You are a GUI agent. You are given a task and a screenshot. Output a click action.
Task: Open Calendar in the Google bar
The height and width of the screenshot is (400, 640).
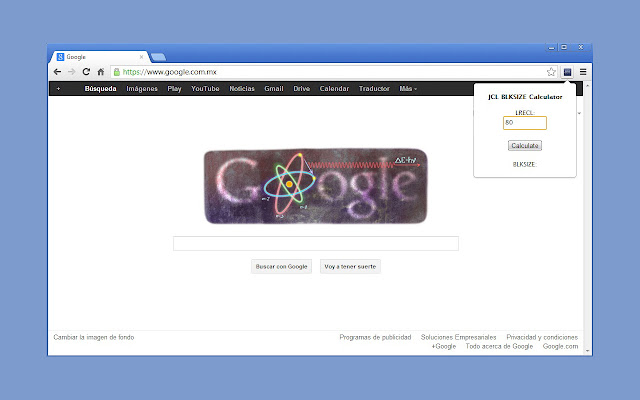pos(334,89)
